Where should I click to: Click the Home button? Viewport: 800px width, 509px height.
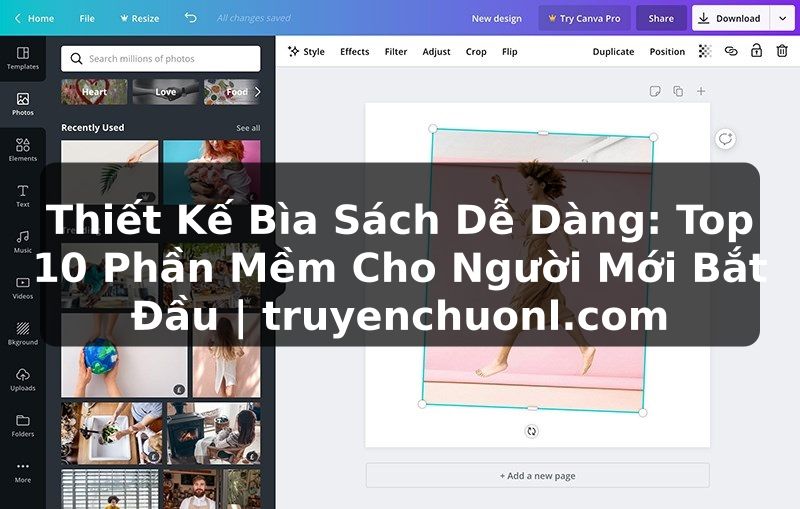[34, 18]
